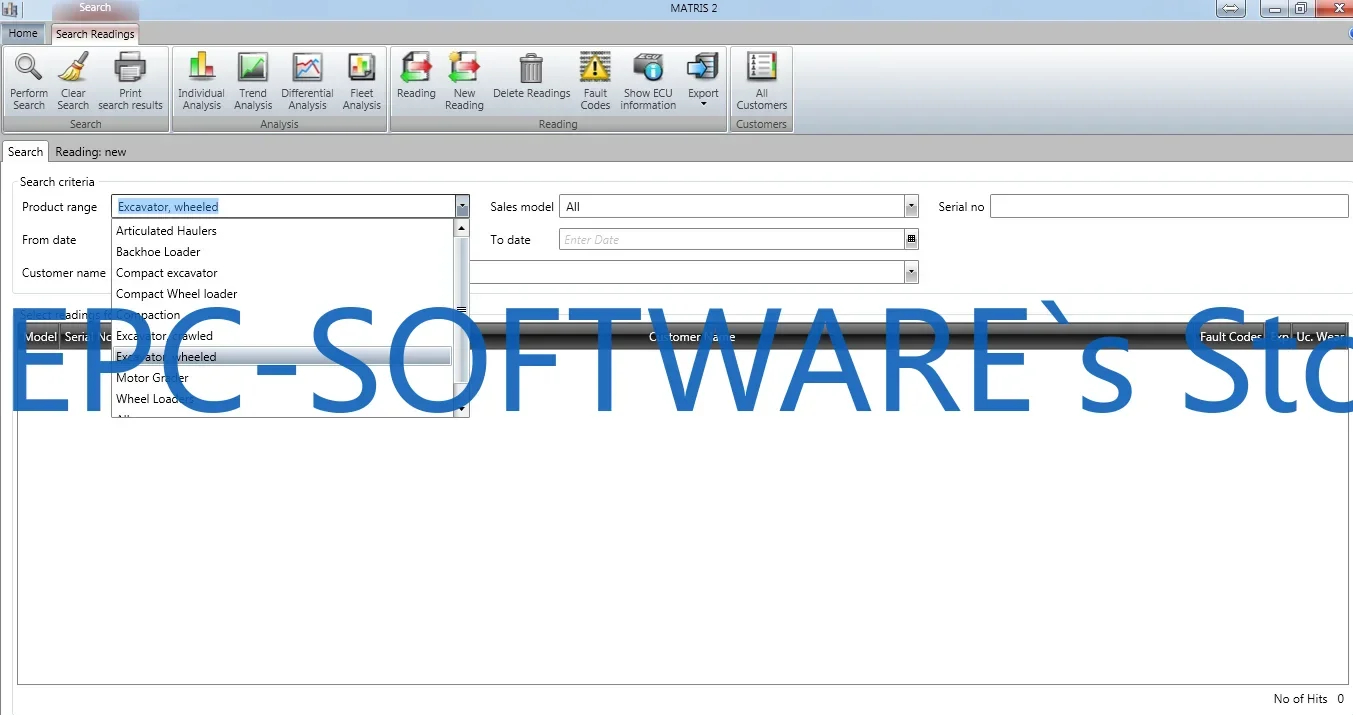Choose Articulated Haulers from the list
Image resolution: width=1353 pixels, height=715 pixels.
283,231
